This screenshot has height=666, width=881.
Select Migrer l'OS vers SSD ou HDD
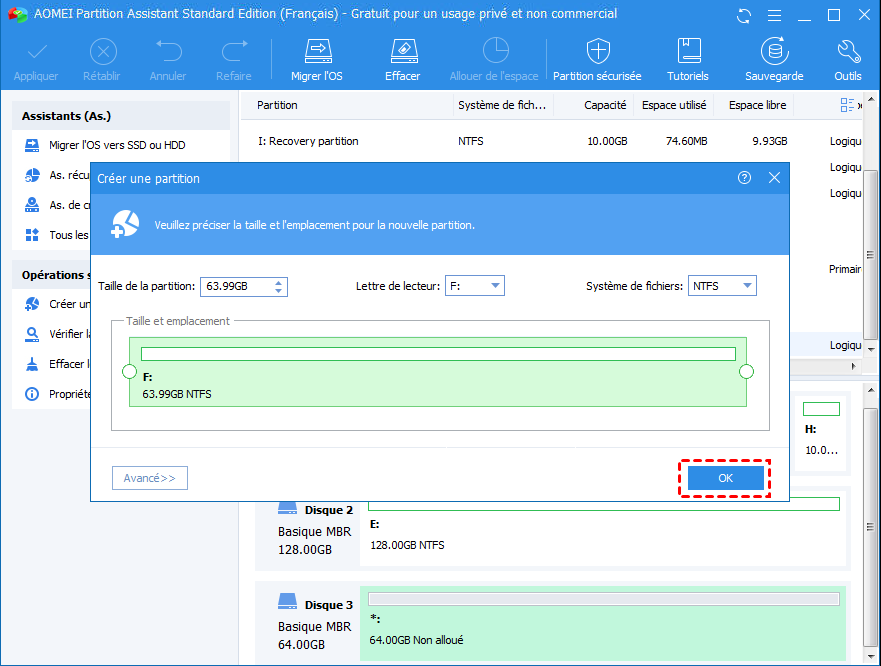coord(116,146)
